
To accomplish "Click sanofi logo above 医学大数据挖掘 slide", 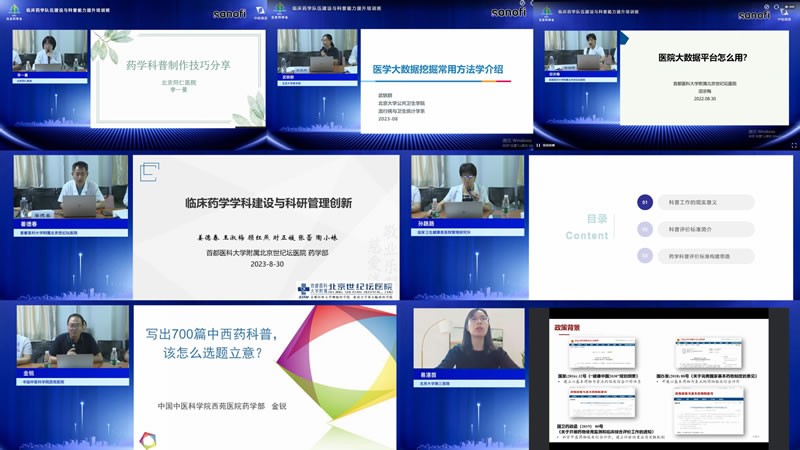I will click(x=508, y=12).
